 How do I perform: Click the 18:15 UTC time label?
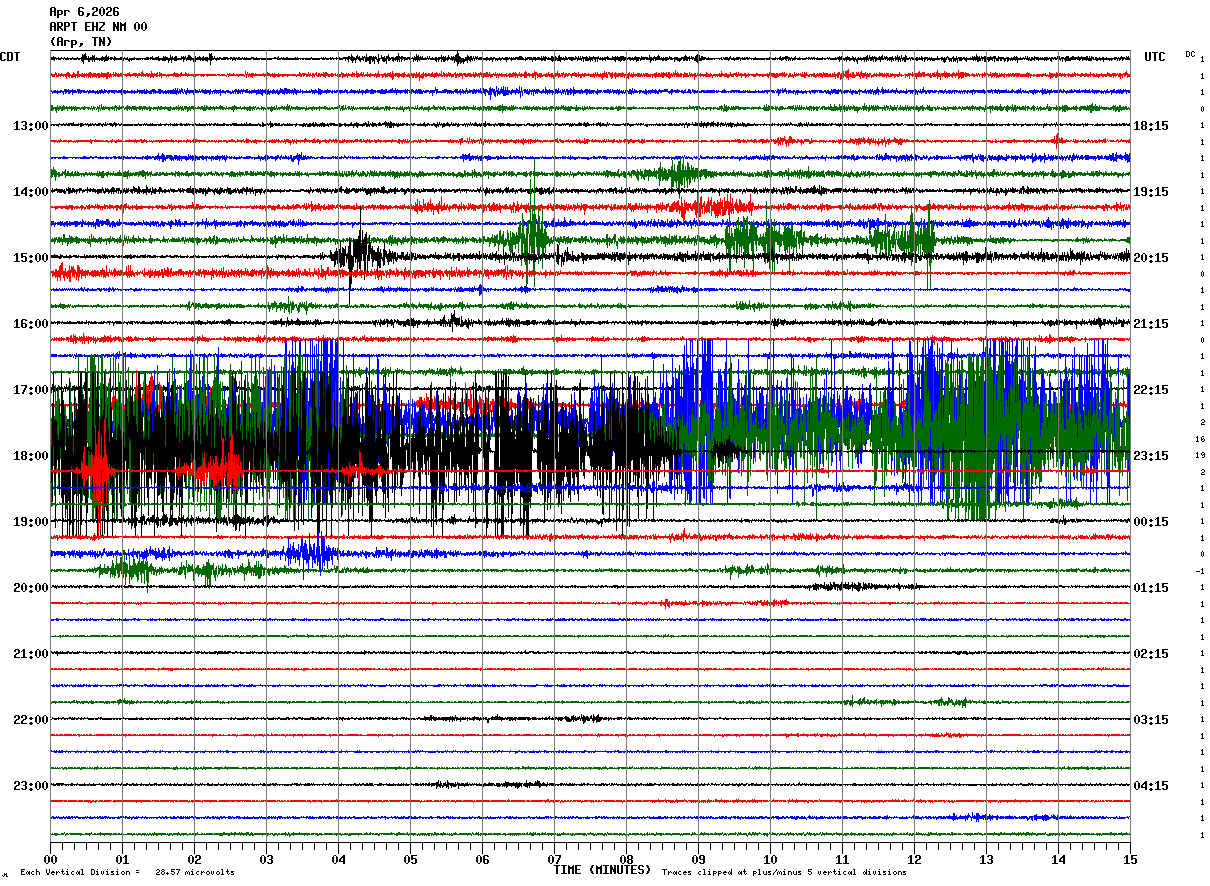tap(1150, 126)
